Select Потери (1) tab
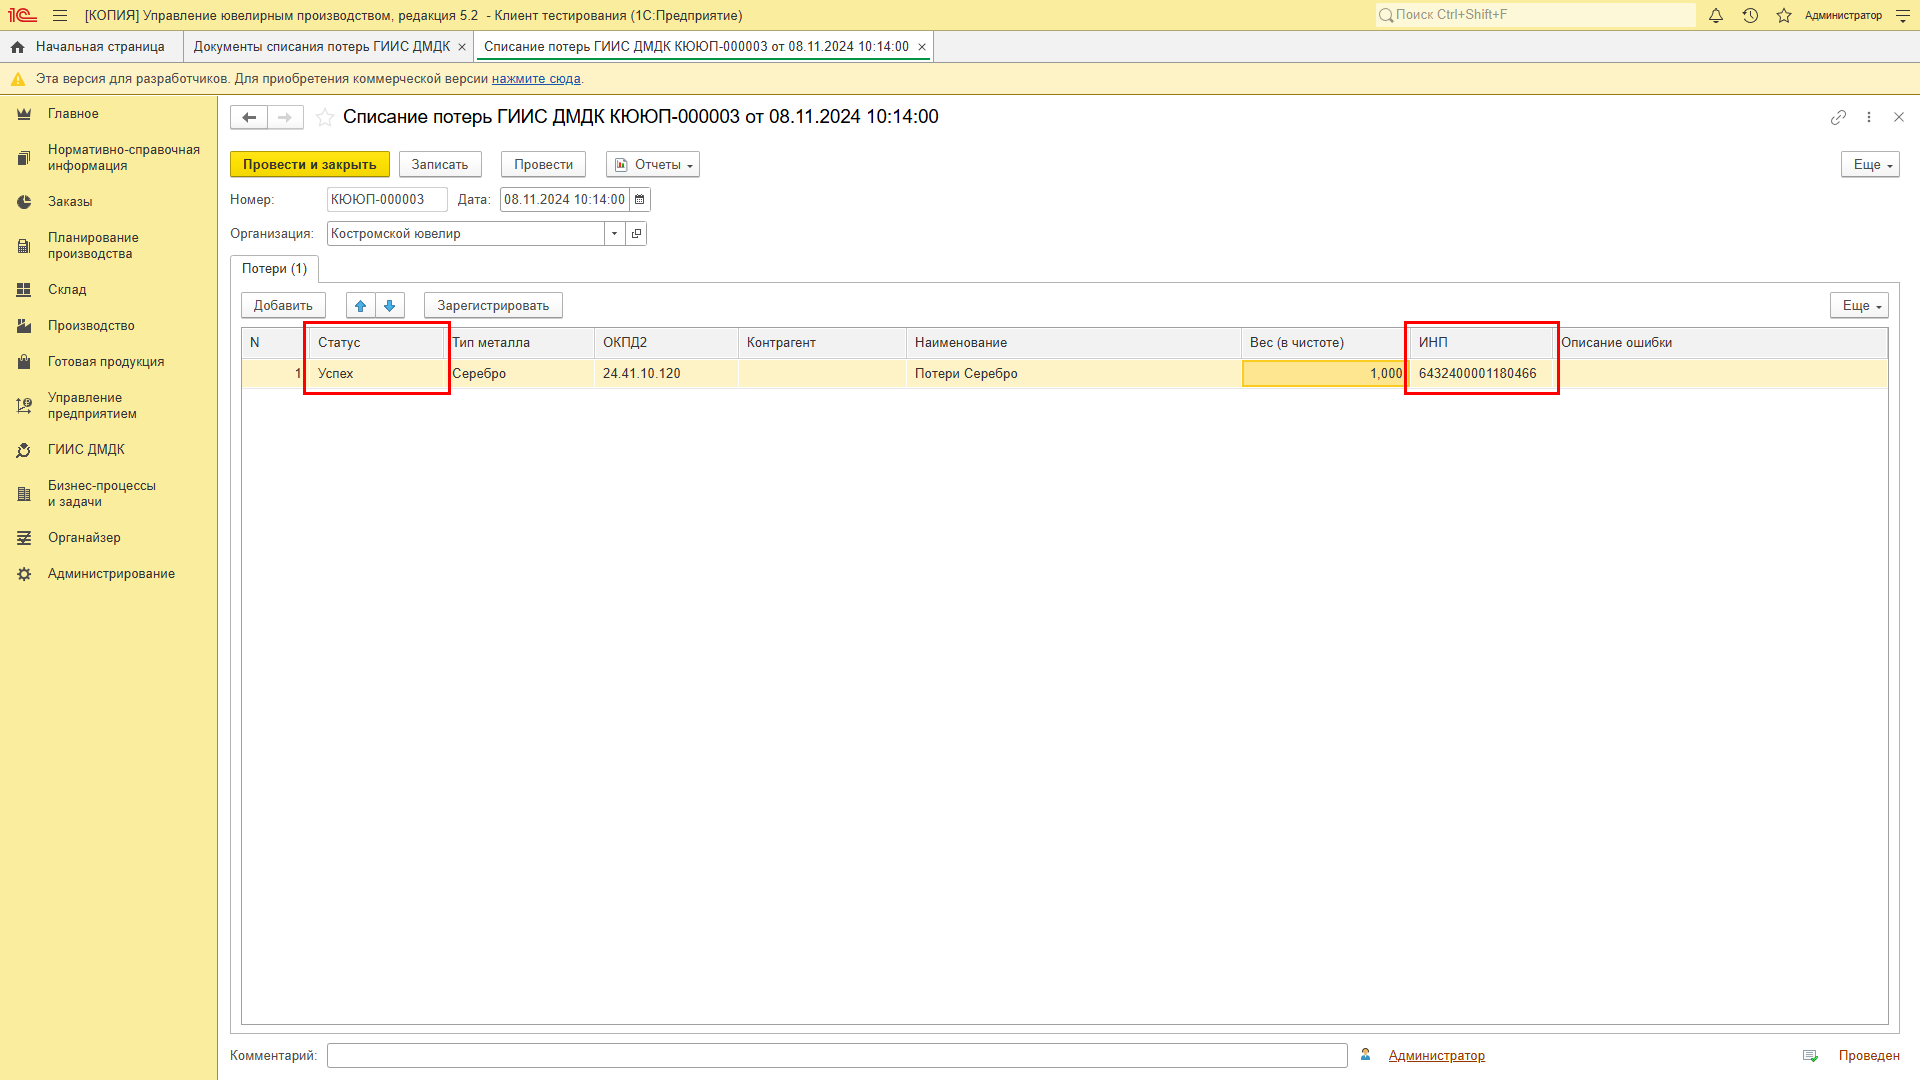1920x1080 pixels. click(275, 269)
